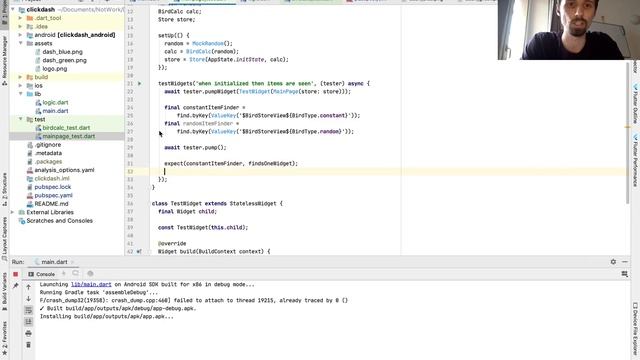Stop the running main.dart process

pos(16,274)
